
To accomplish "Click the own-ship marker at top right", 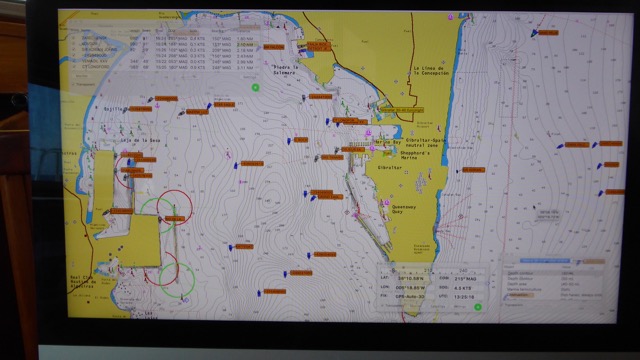I will (534, 33).
